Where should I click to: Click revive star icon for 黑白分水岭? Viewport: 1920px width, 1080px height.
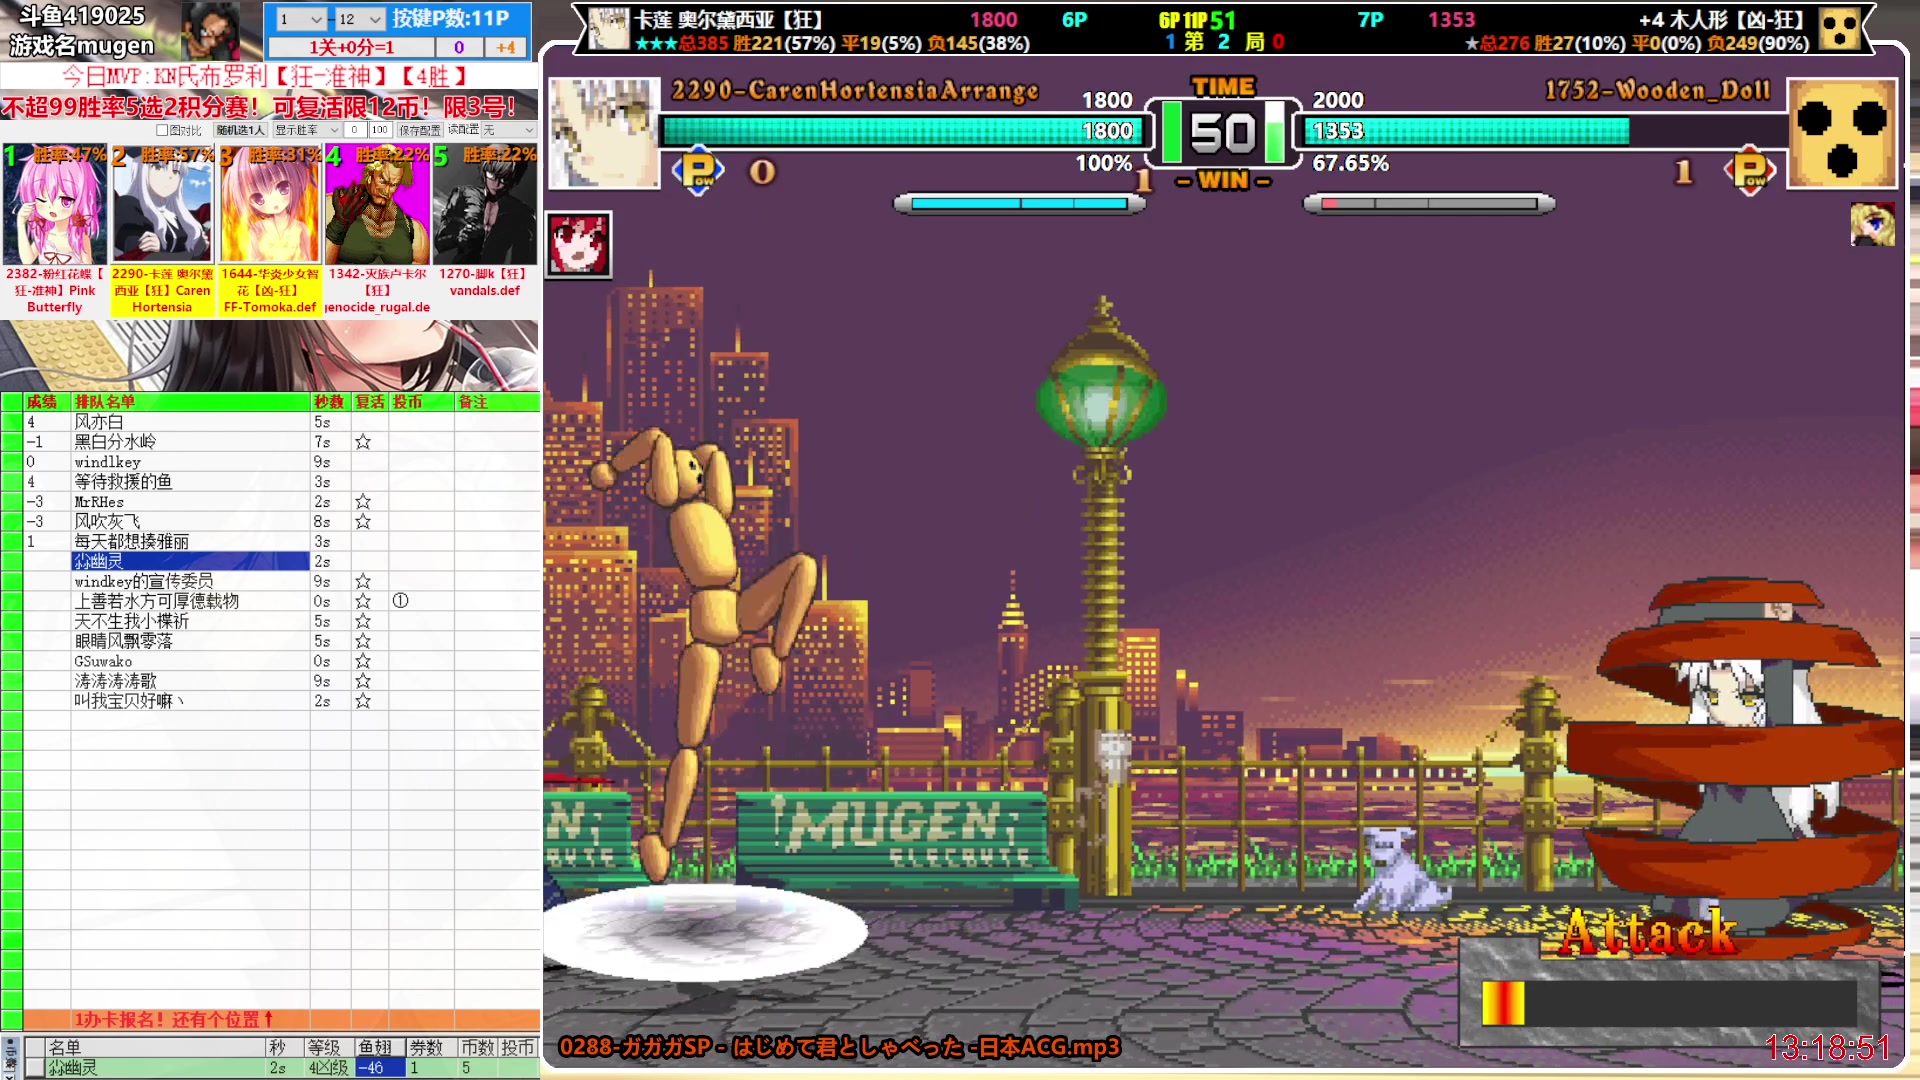tap(363, 442)
